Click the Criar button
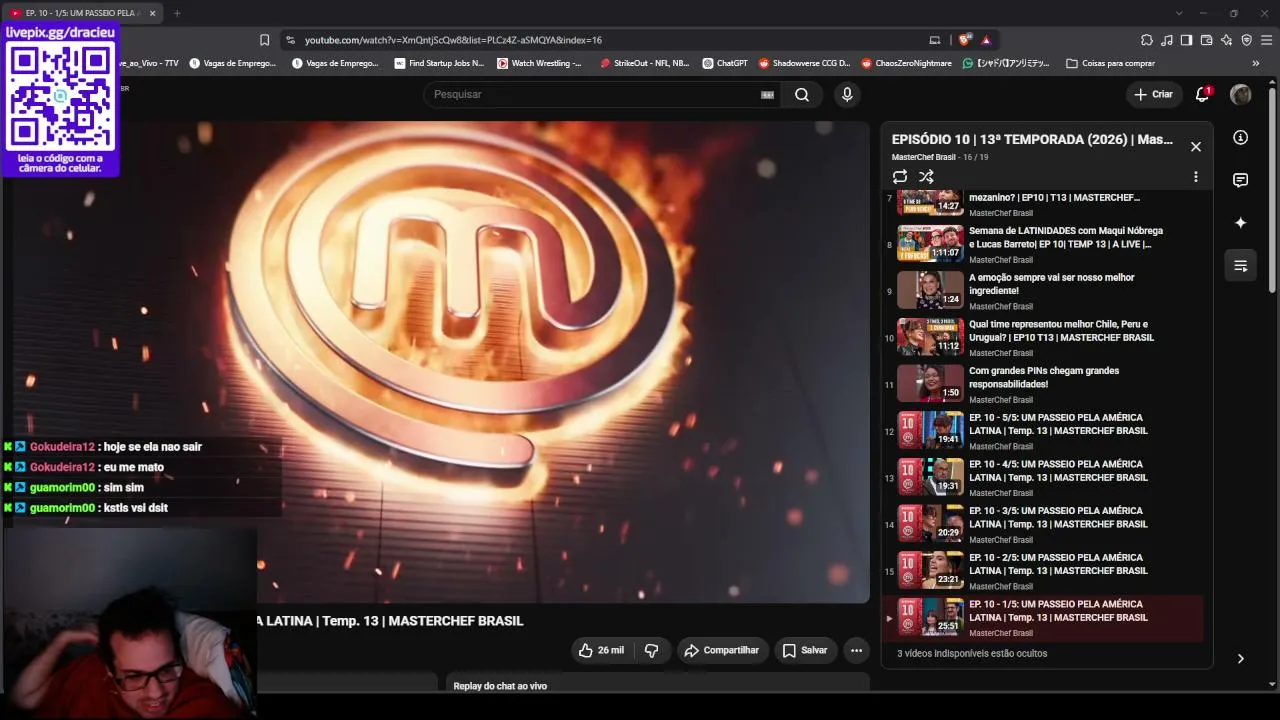The width and height of the screenshot is (1280, 720). [x=1153, y=94]
